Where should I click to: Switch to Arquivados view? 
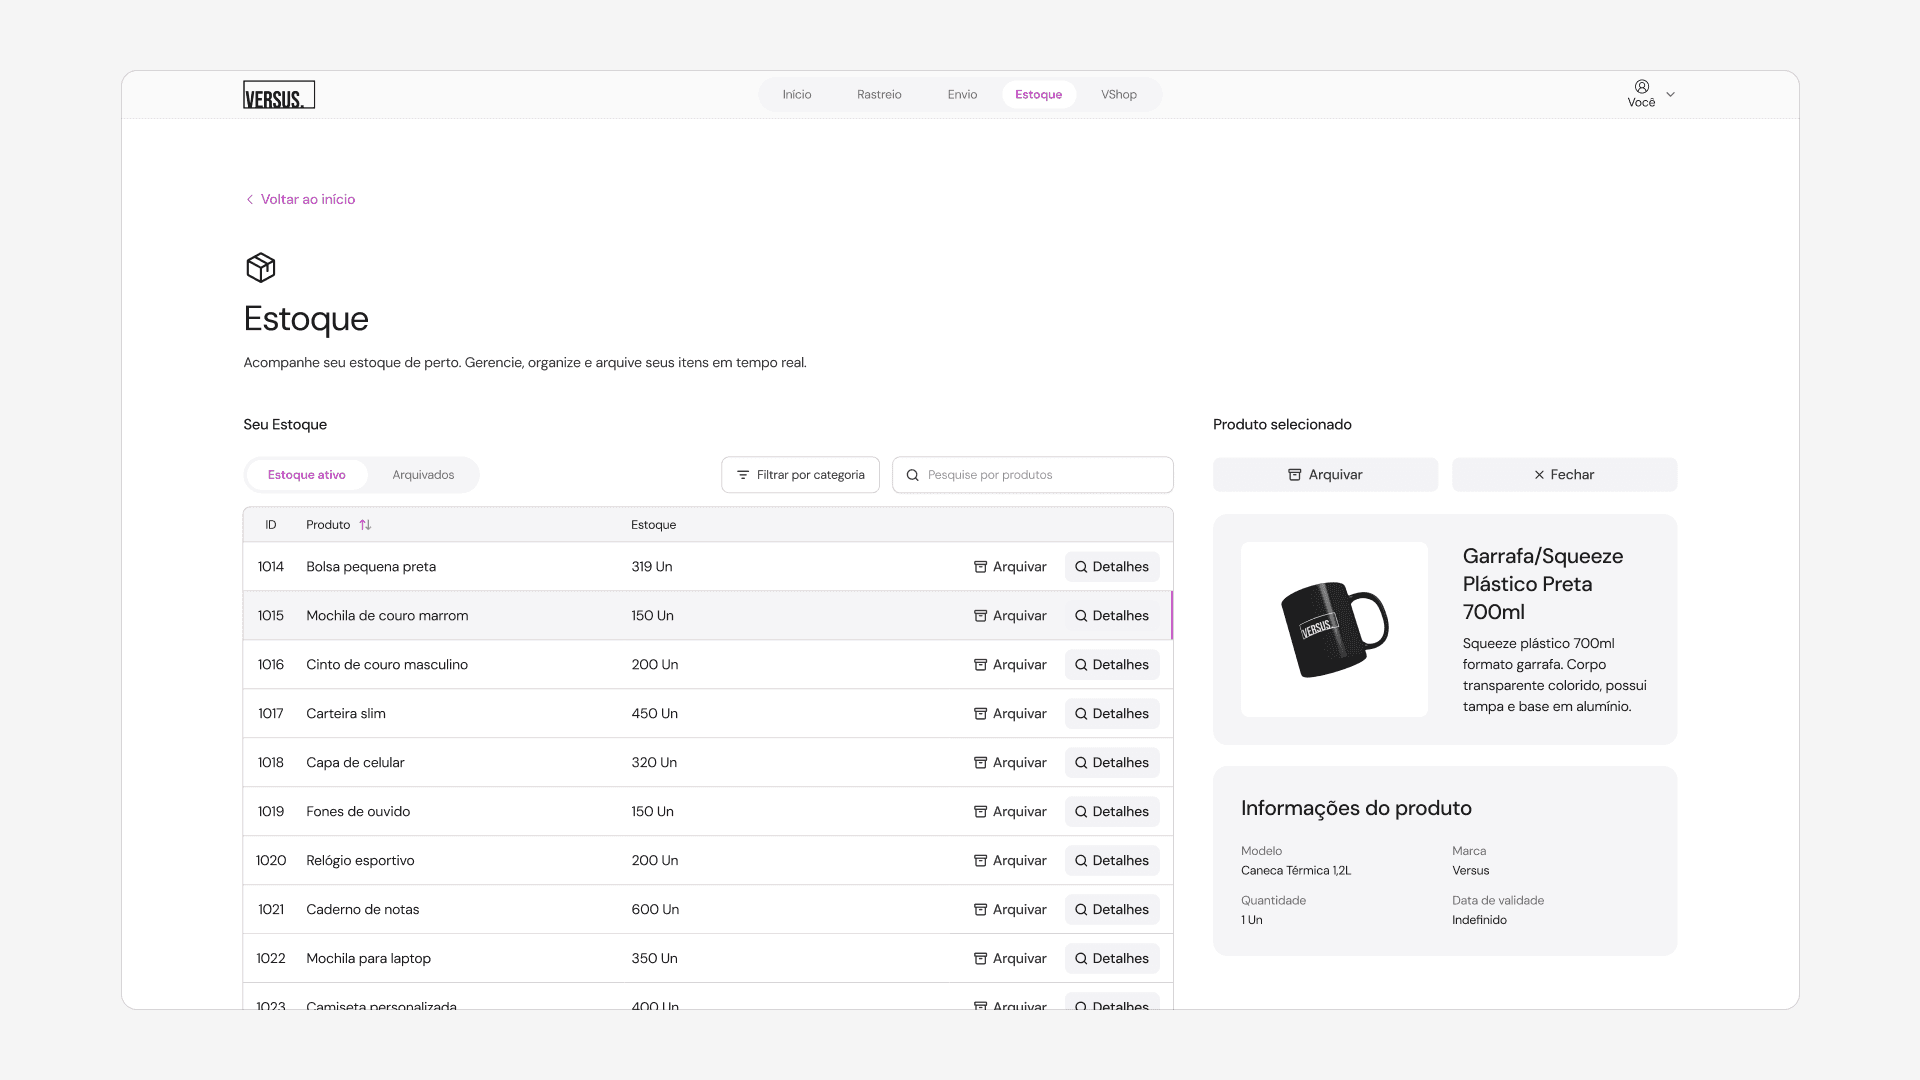coord(423,475)
